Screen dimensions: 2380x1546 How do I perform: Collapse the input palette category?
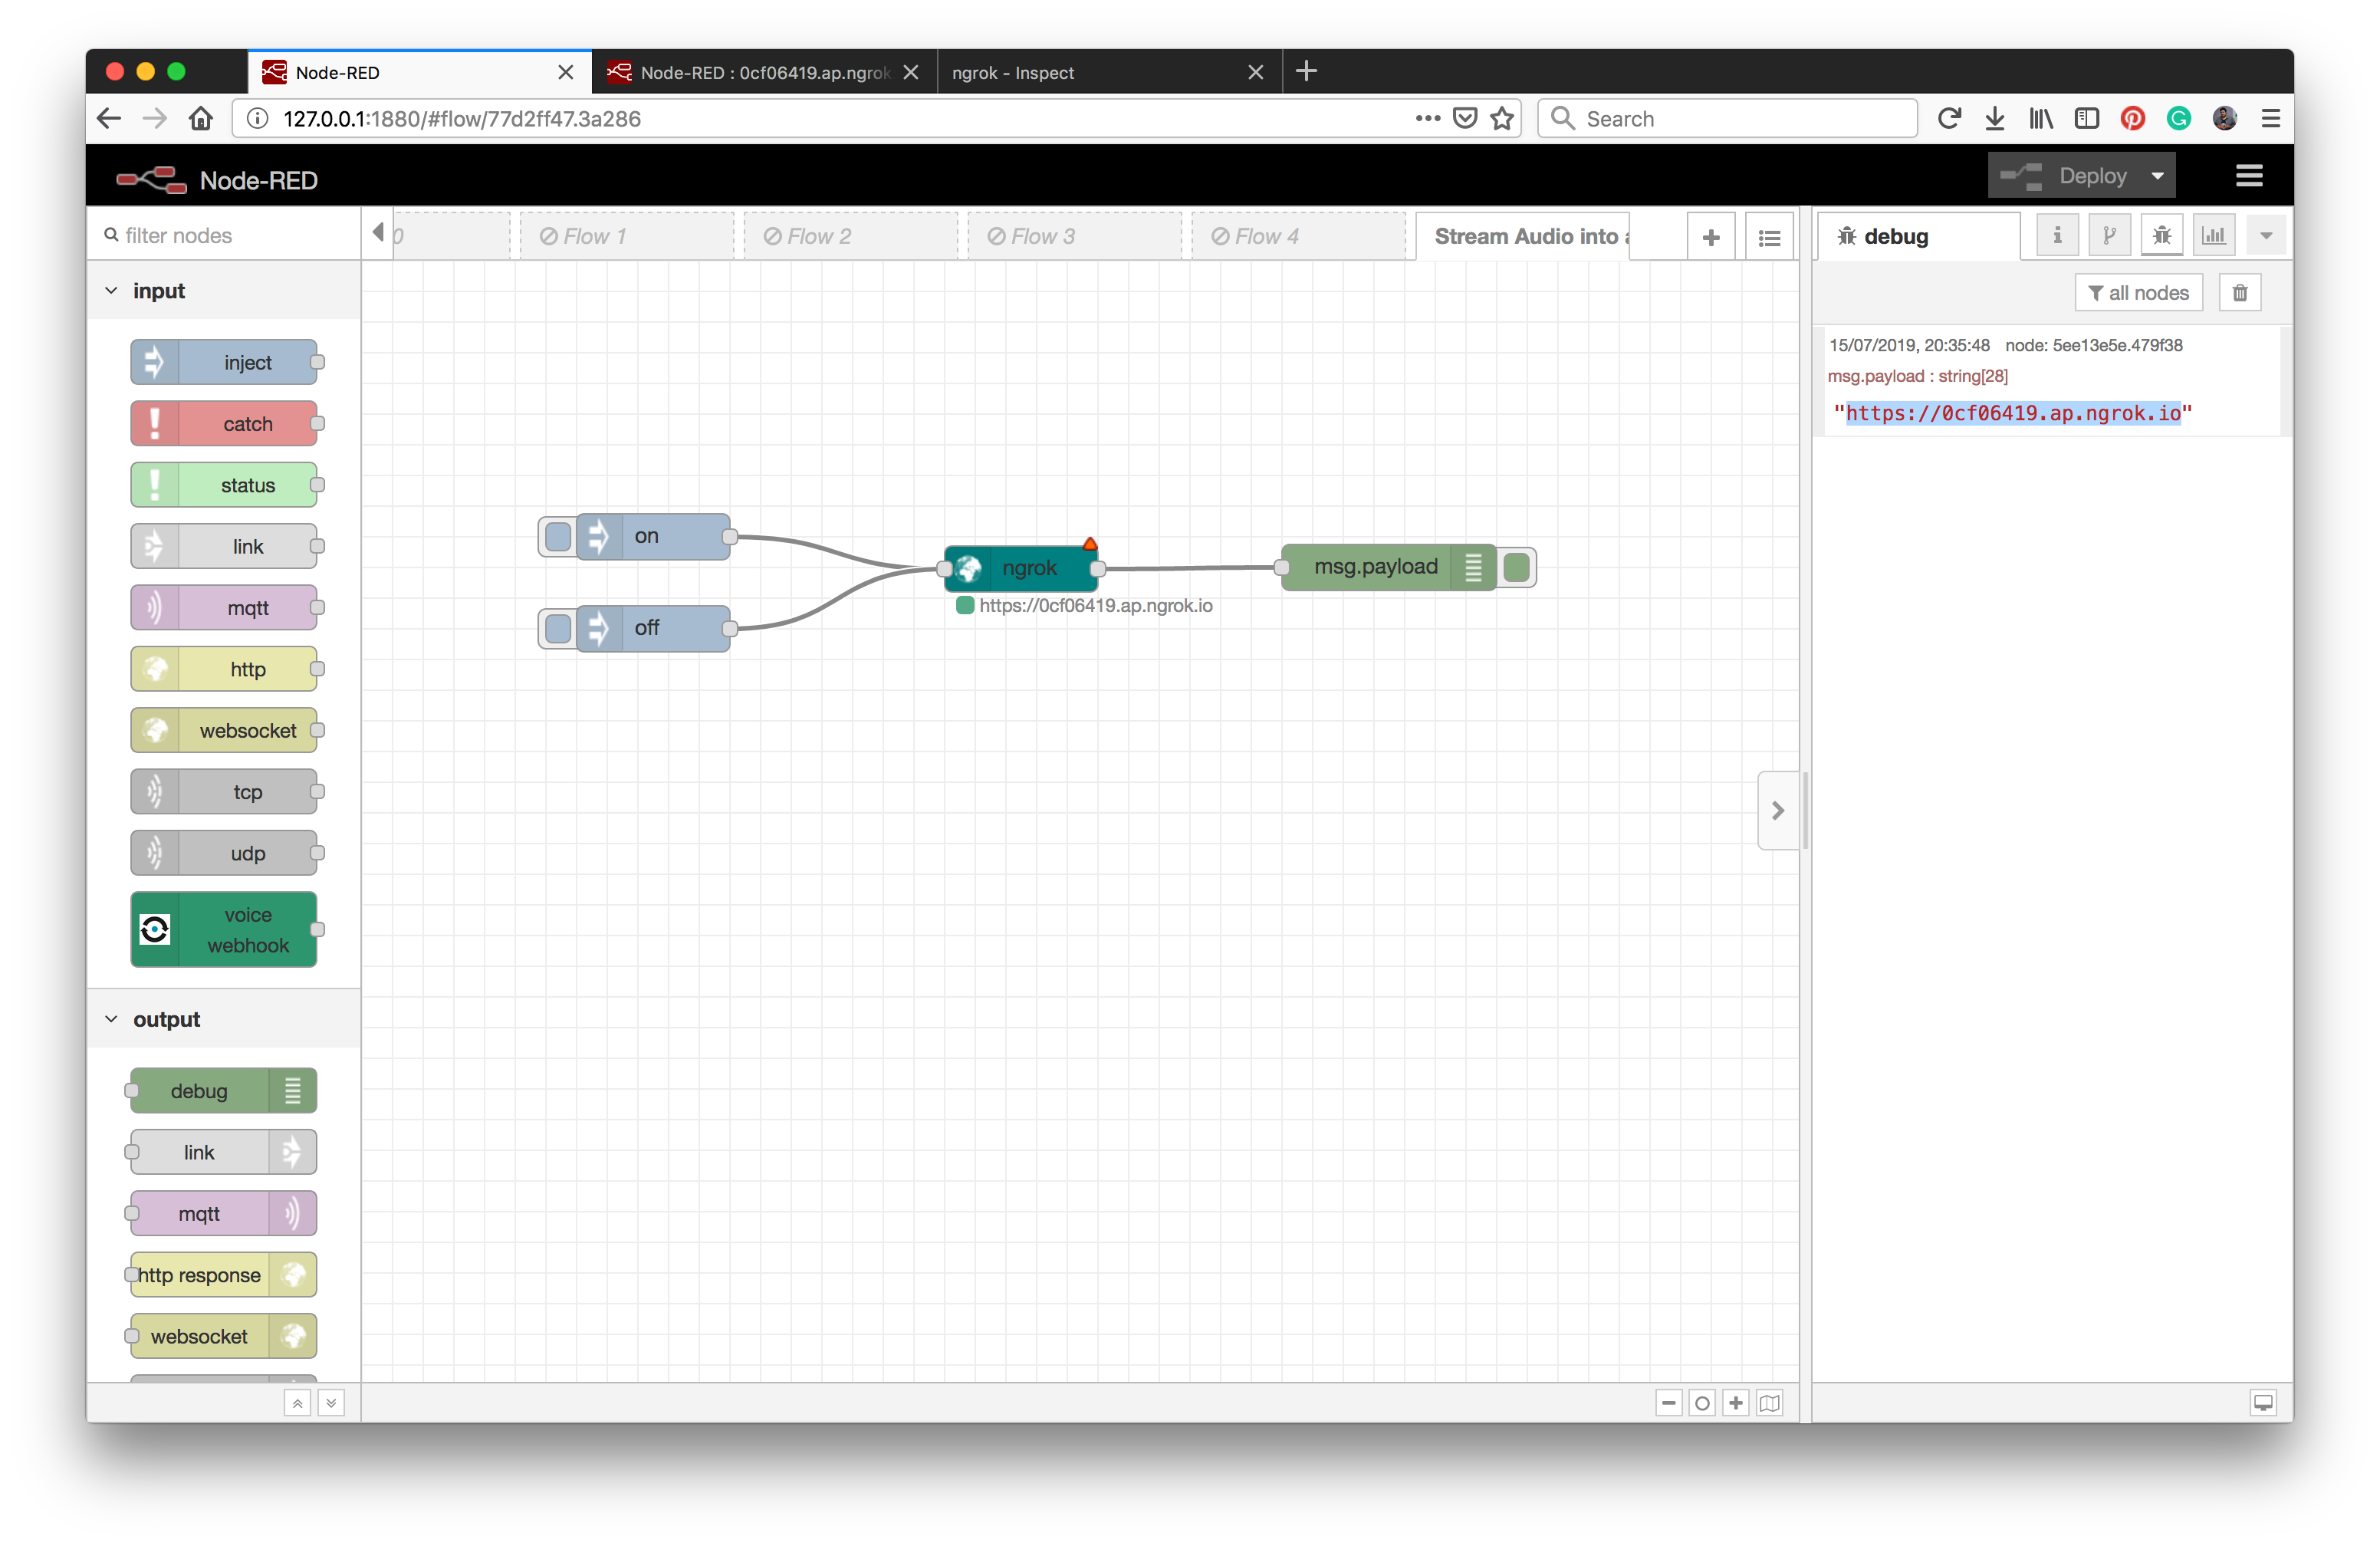coord(224,291)
